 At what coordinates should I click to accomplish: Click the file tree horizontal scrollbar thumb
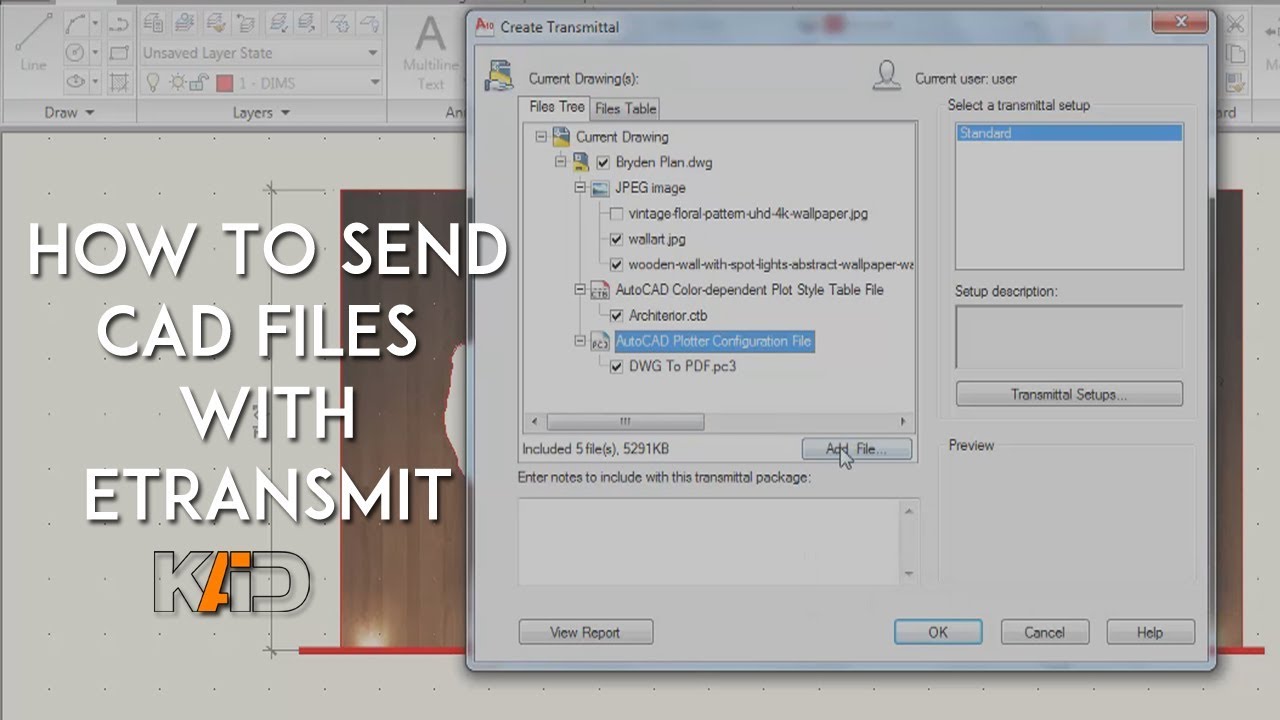tap(625, 422)
